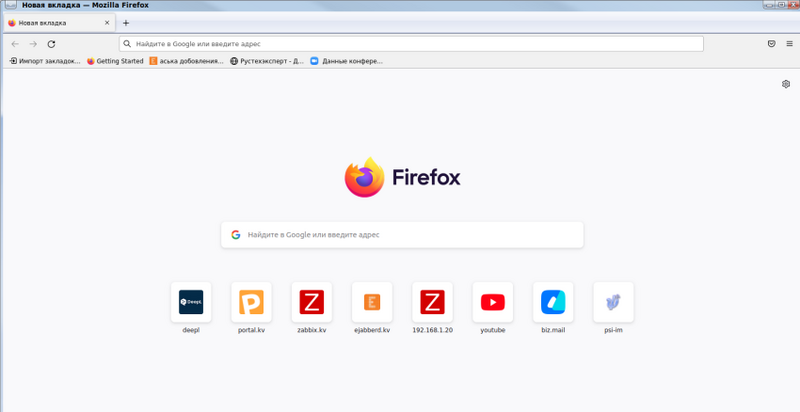
Task: Open the zabbix.kv shortcut tile
Action: (312, 302)
